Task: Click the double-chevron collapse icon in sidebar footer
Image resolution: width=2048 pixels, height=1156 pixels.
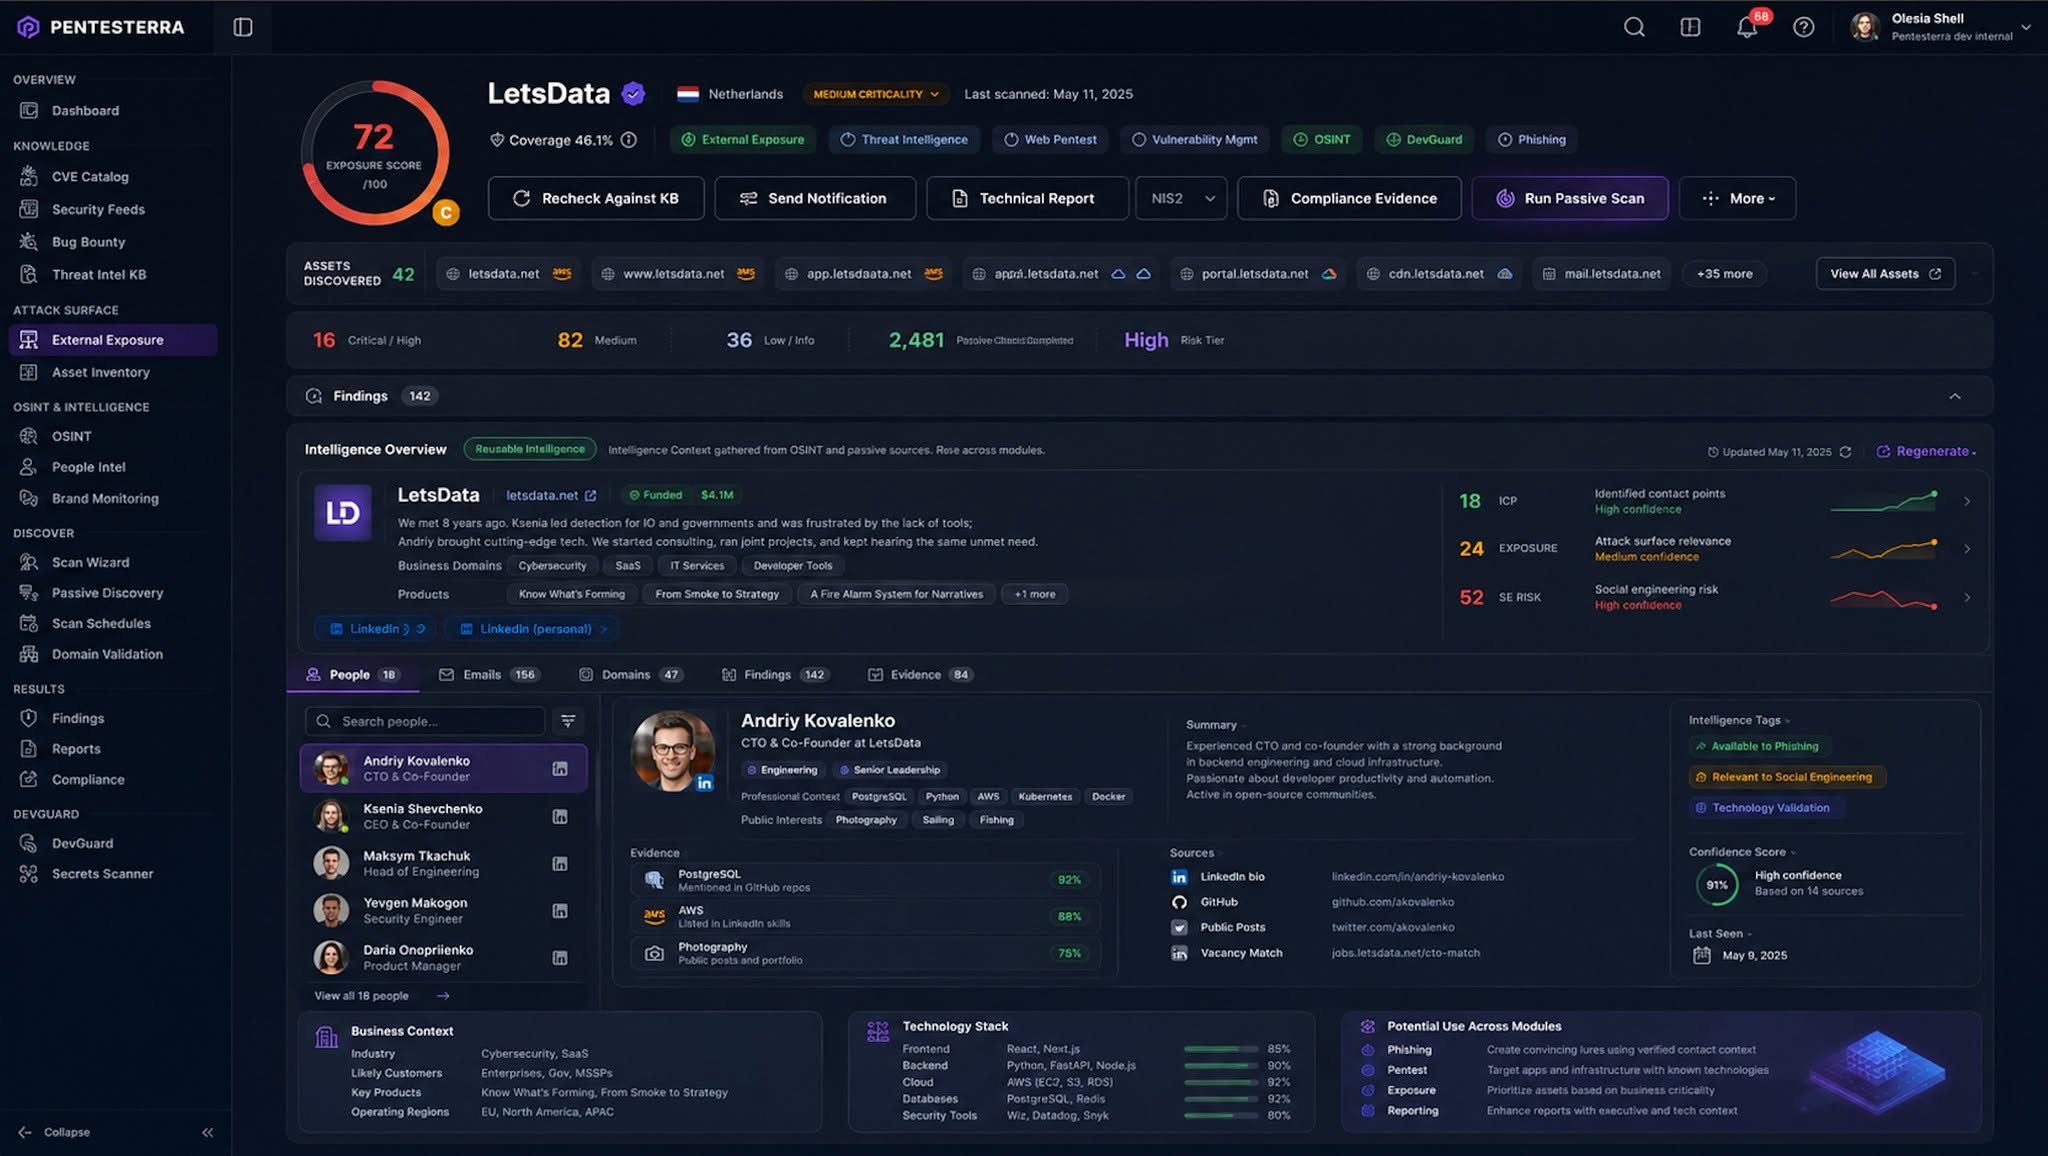Action: 207,1133
